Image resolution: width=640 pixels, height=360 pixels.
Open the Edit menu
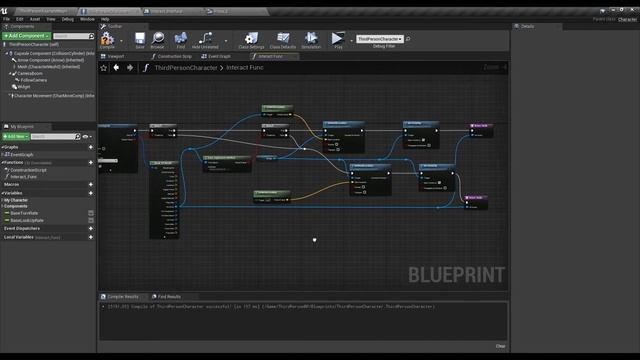pos(20,19)
